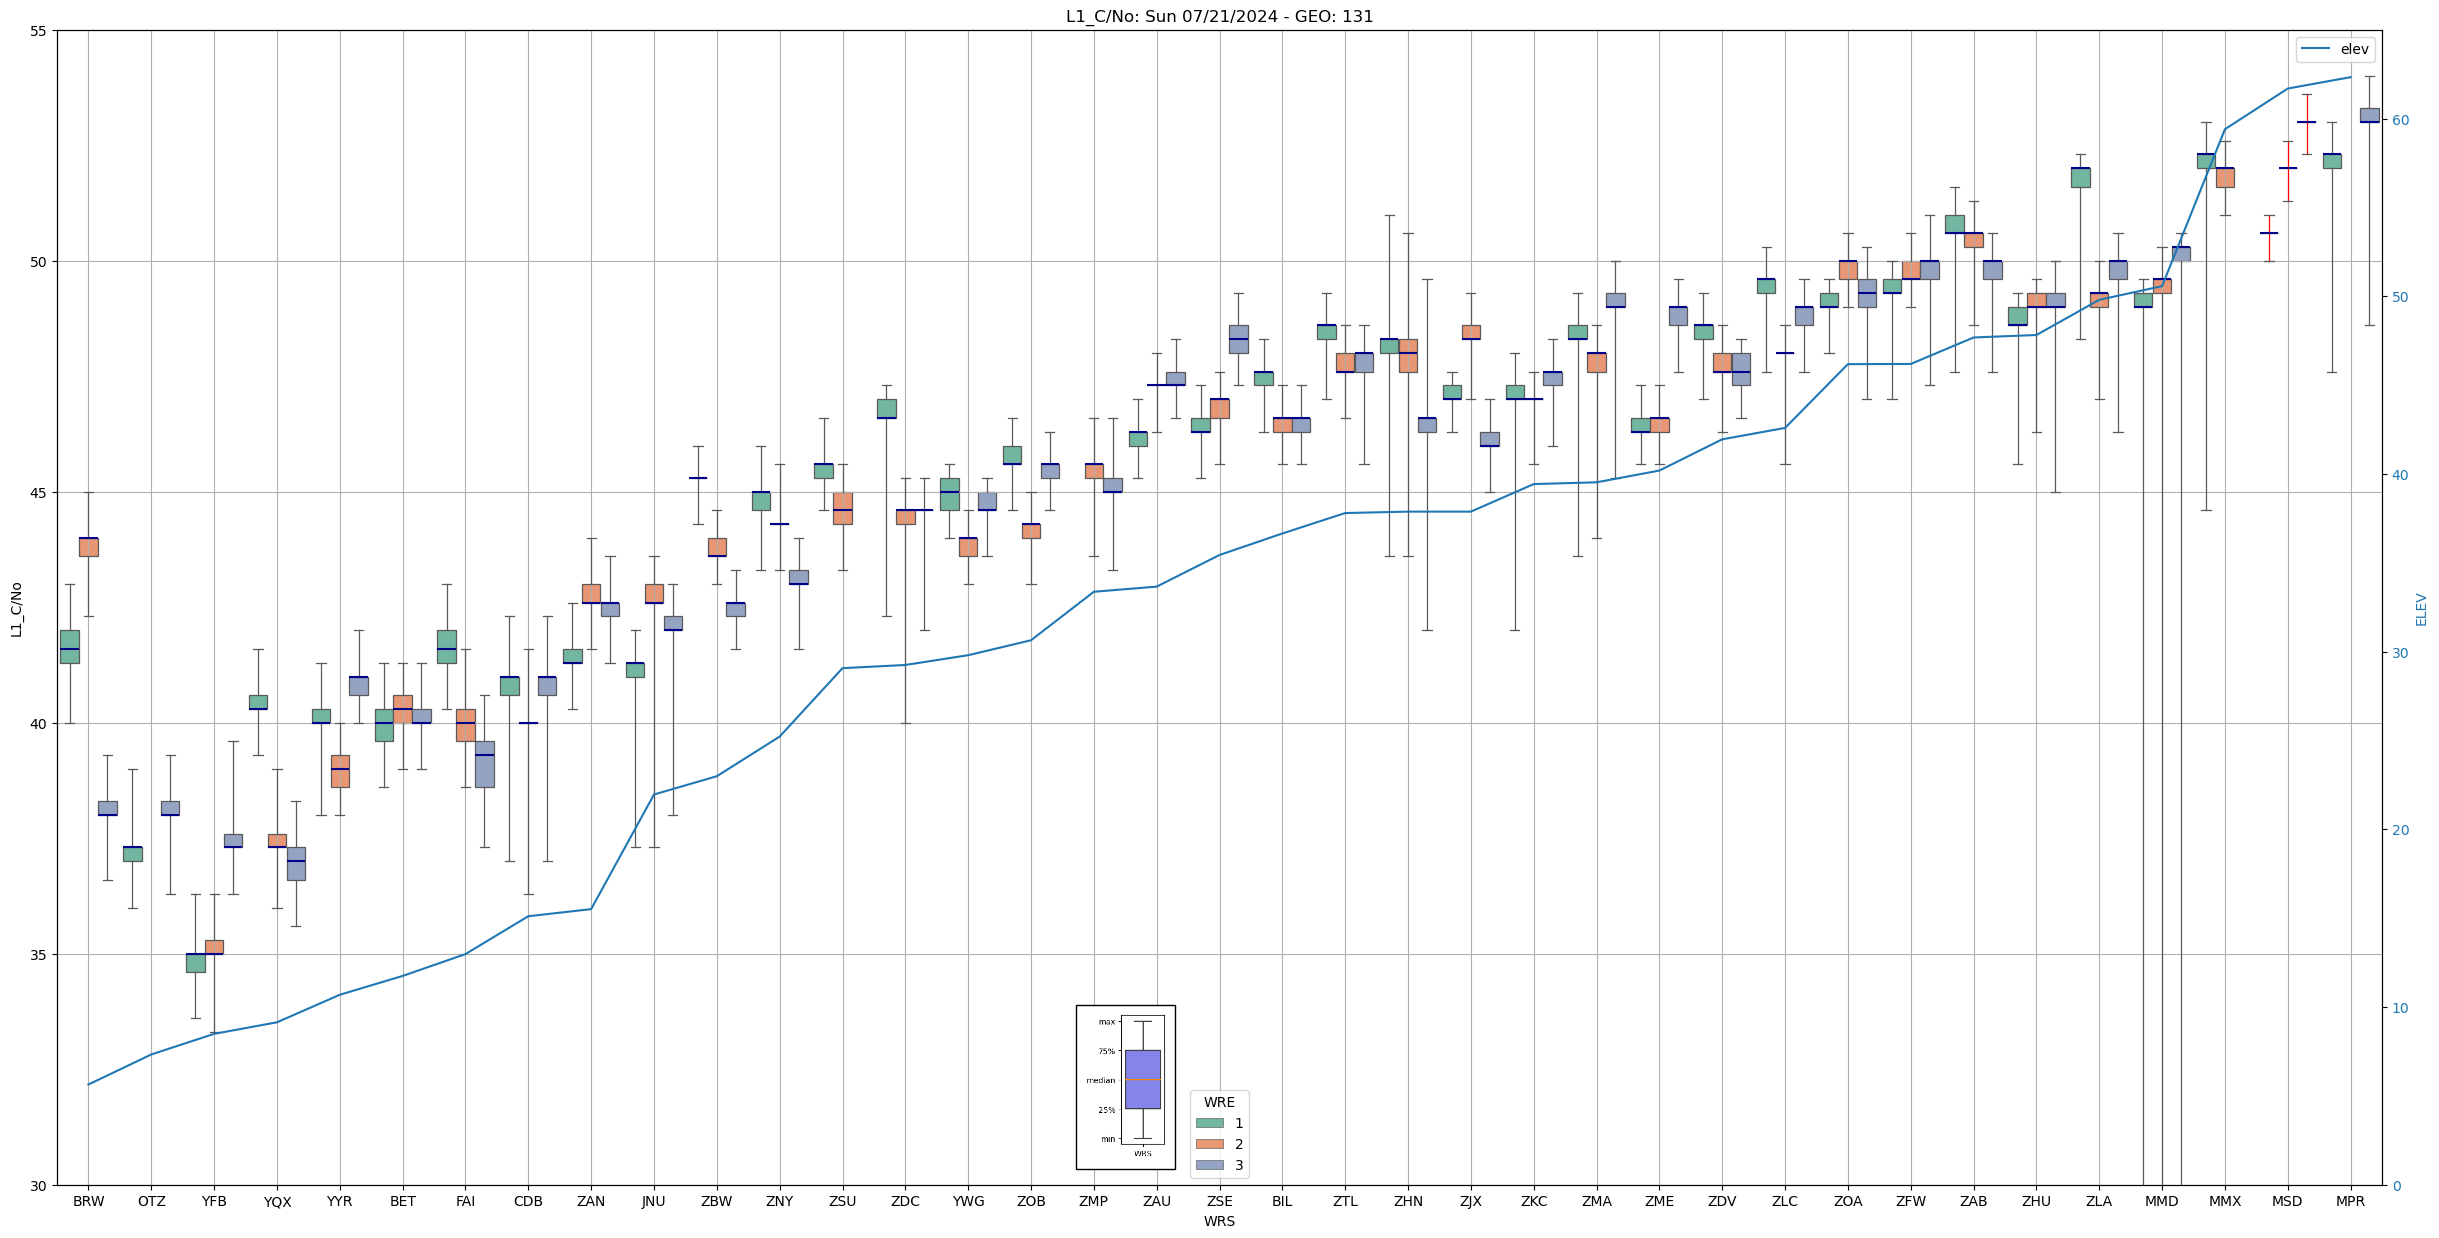2439x1238 pixels.
Task: Click the boxplot explanation inset thumbnail
Action: [1125, 1087]
